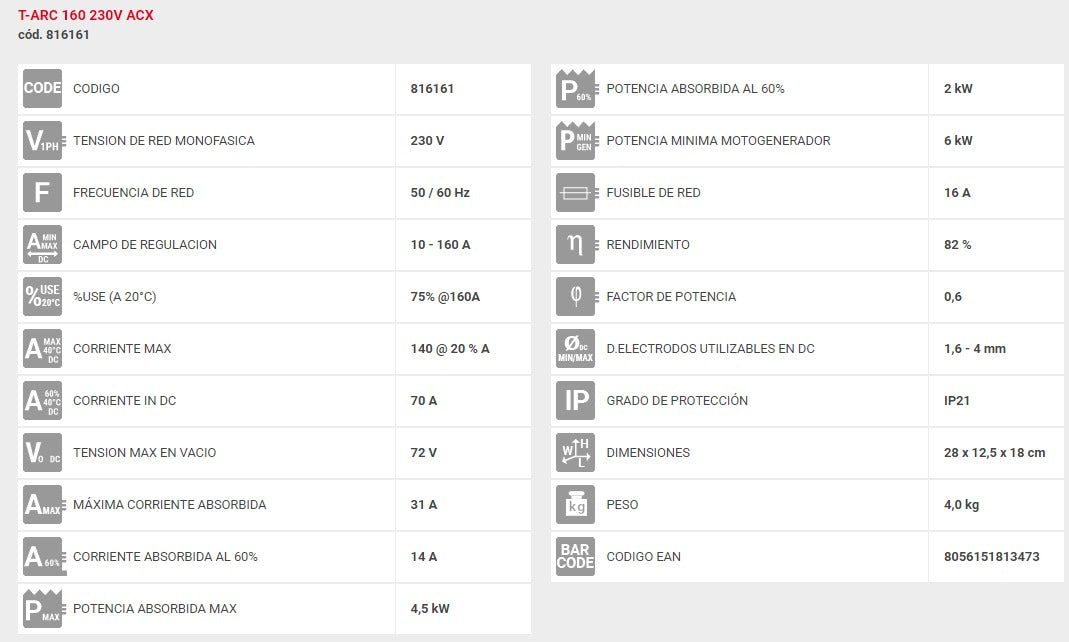Click the 14 A value
1069x642 pixels.
click(x=424, y=557)
